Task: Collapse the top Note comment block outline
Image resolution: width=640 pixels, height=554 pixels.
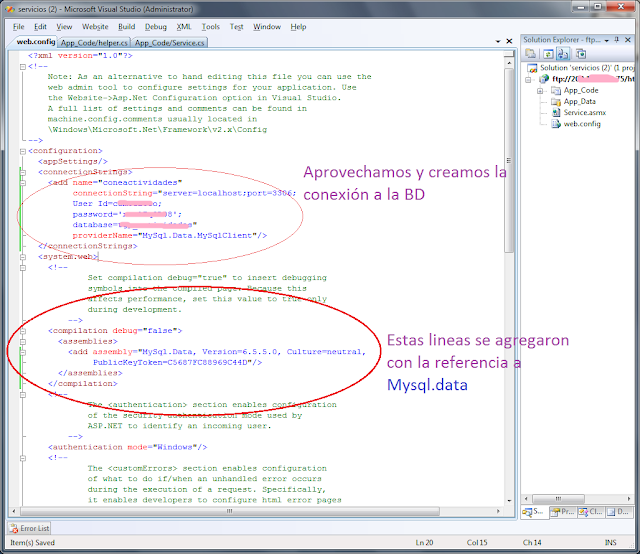Action: 23,67
